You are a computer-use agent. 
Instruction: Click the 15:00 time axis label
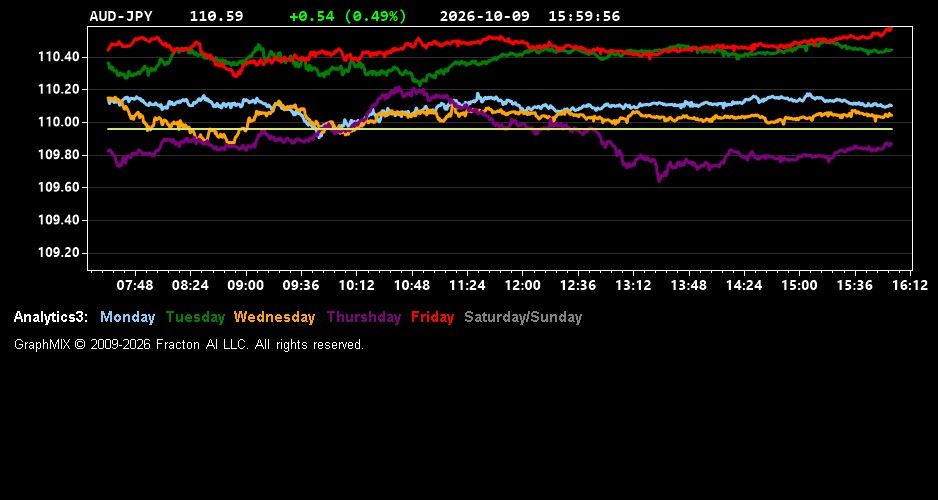pyautogui.click(x=799, y=286)
